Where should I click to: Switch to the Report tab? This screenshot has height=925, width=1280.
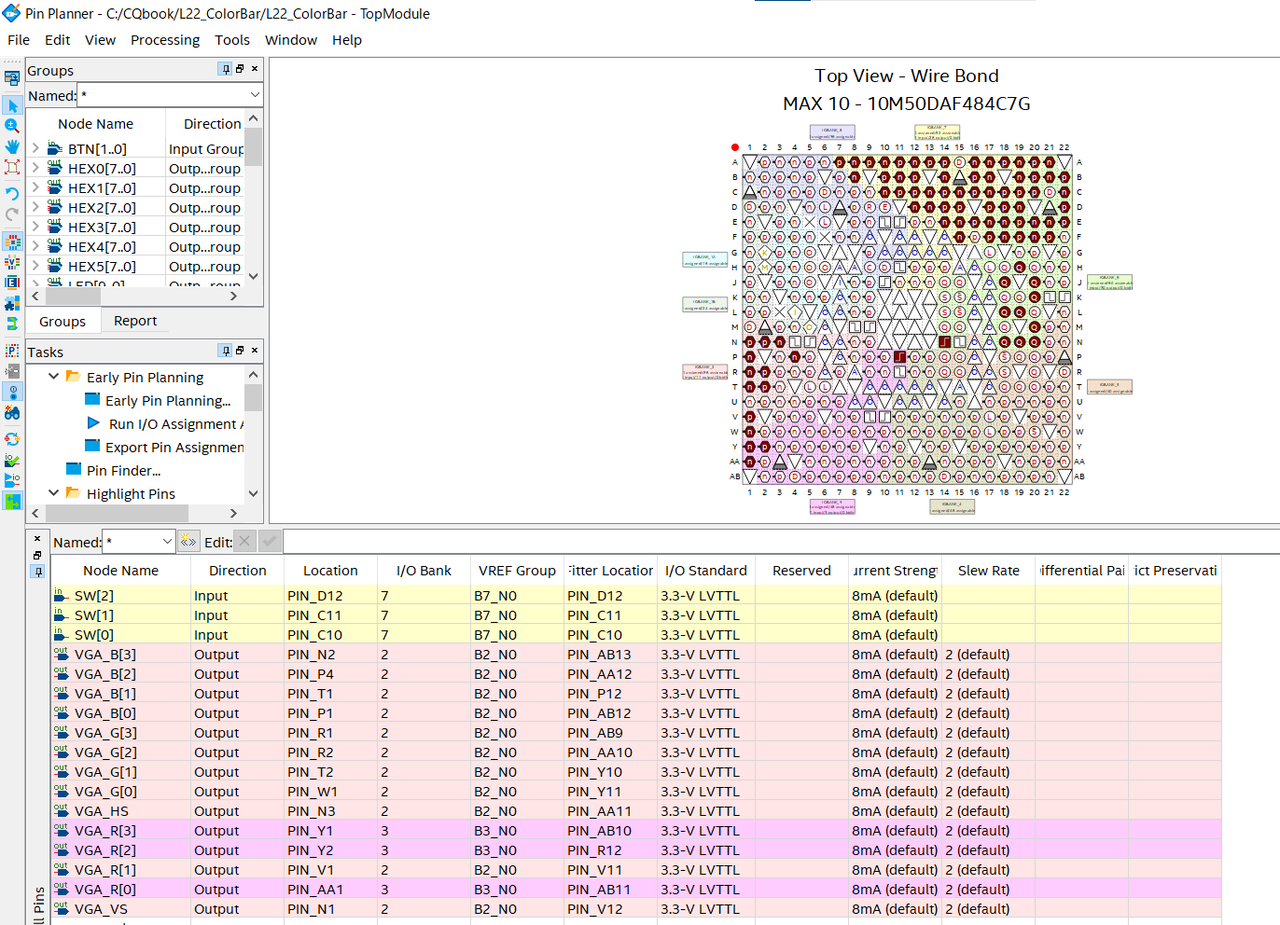click(135, 321)
